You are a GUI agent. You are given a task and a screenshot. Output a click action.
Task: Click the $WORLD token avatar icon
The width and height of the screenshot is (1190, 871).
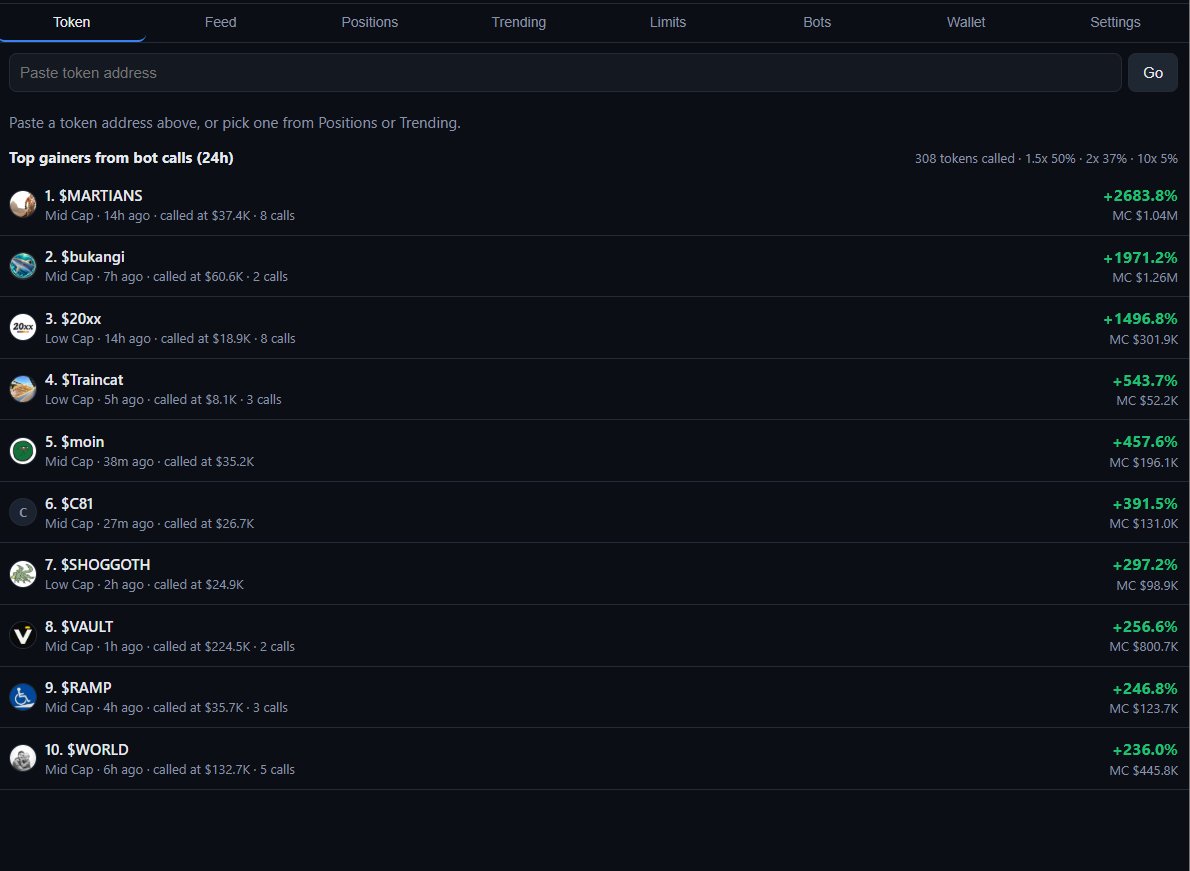(23, 759)
